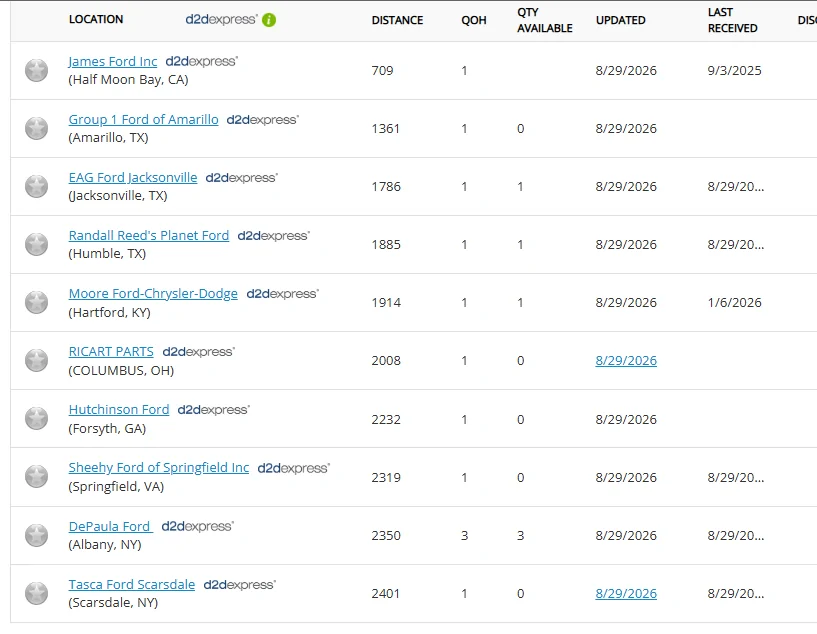
Task: Sort by QOH column header
Action: tap(474, 20)
